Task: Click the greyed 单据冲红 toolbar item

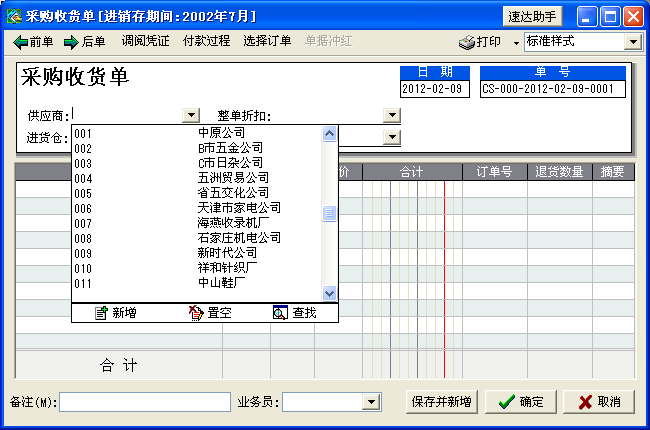Action: pos(328,41)
